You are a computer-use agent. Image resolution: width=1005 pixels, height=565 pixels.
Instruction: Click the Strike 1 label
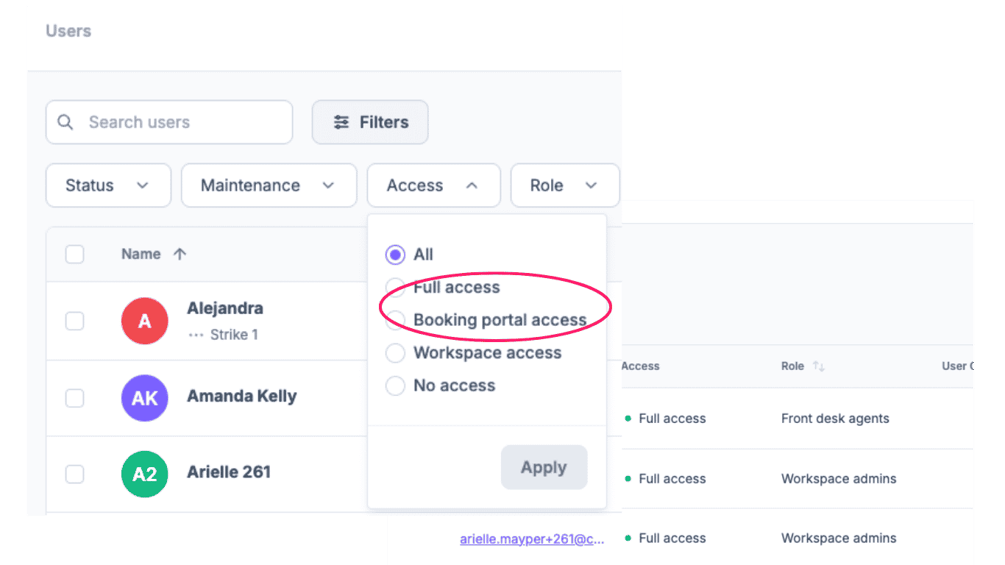[x=234, y=335]
